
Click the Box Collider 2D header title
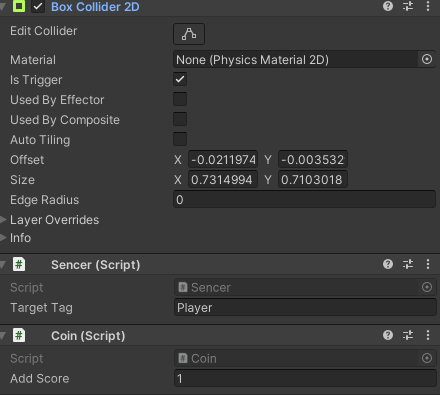click(x=95, y=7)
